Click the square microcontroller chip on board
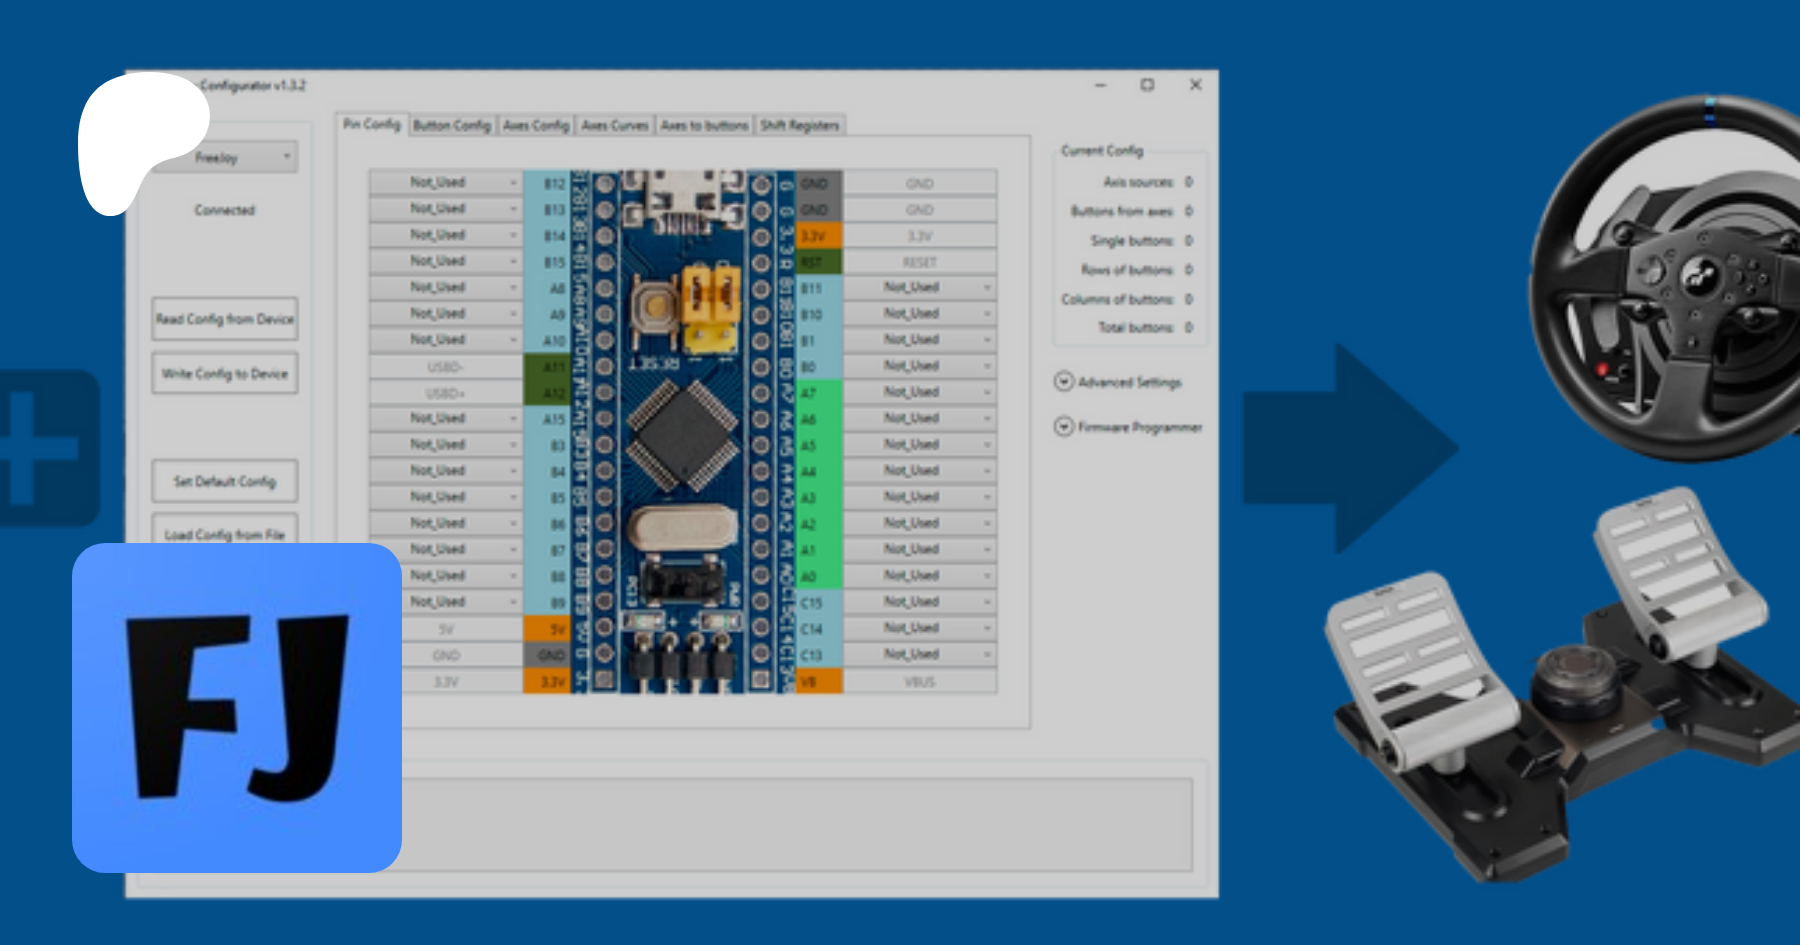 pyautogui.click(x=682, y=435)
